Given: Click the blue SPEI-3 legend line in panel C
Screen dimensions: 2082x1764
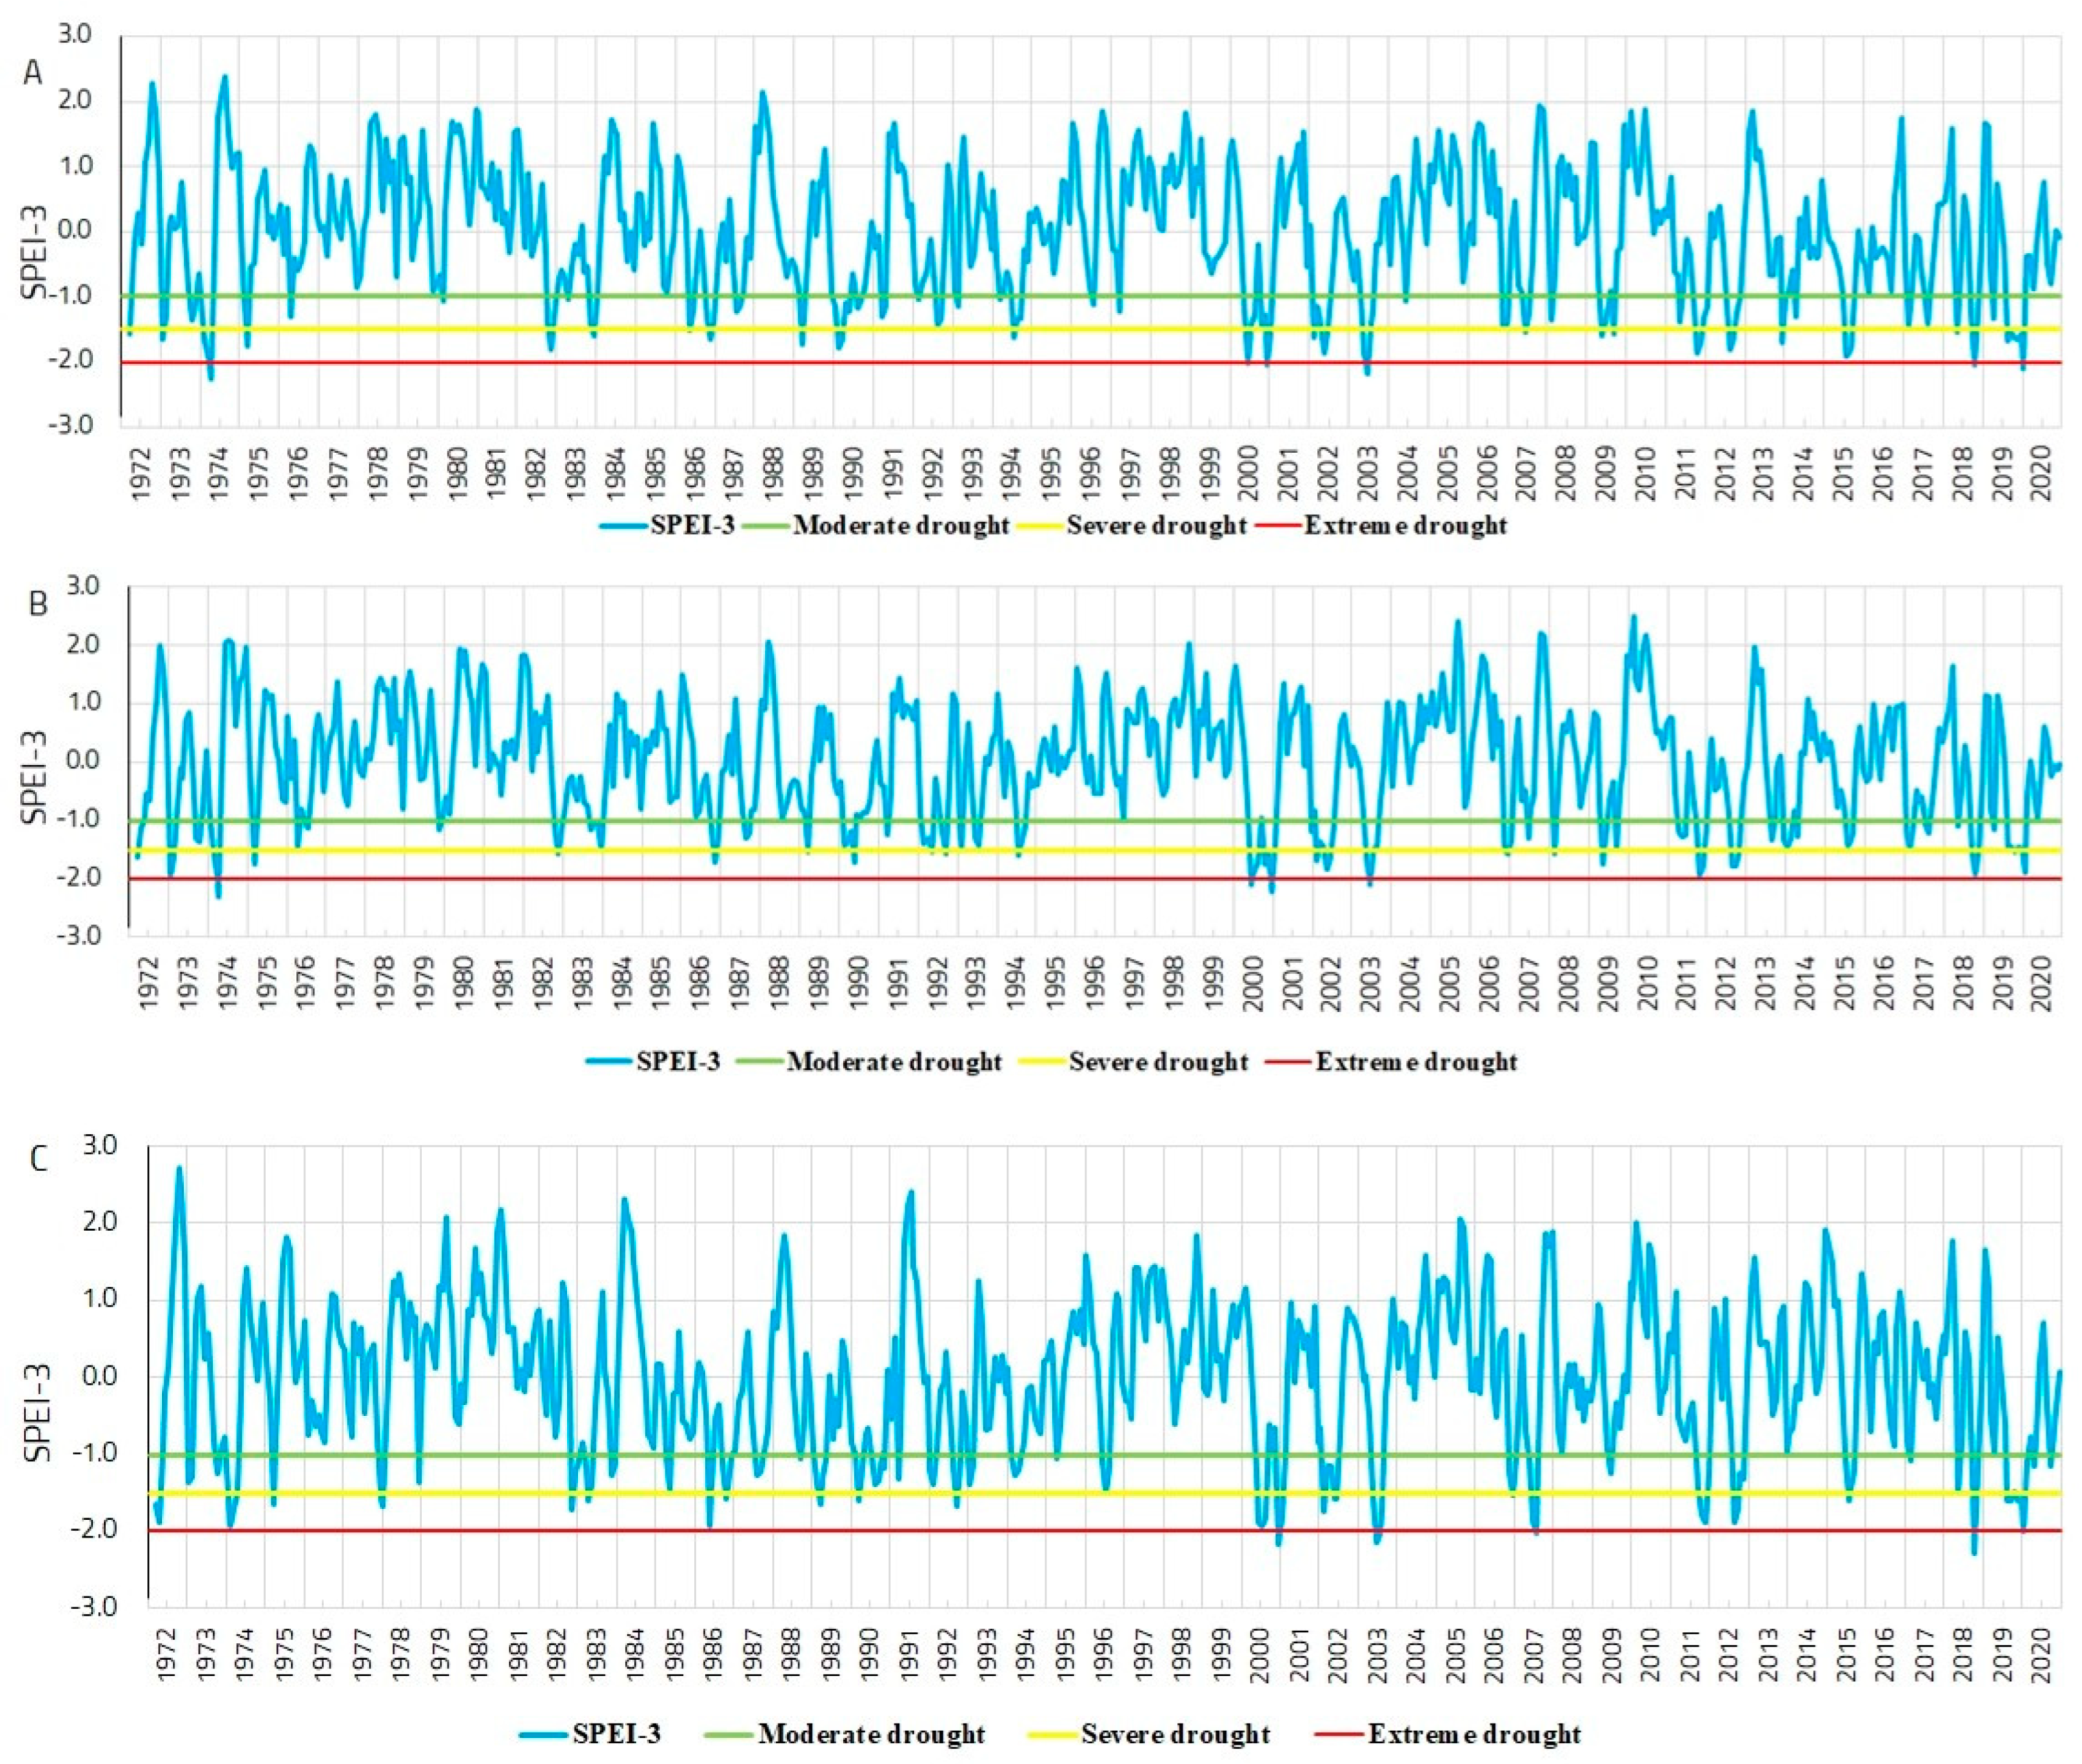Looking at the screenshot, I should [x=544, y=1734].
